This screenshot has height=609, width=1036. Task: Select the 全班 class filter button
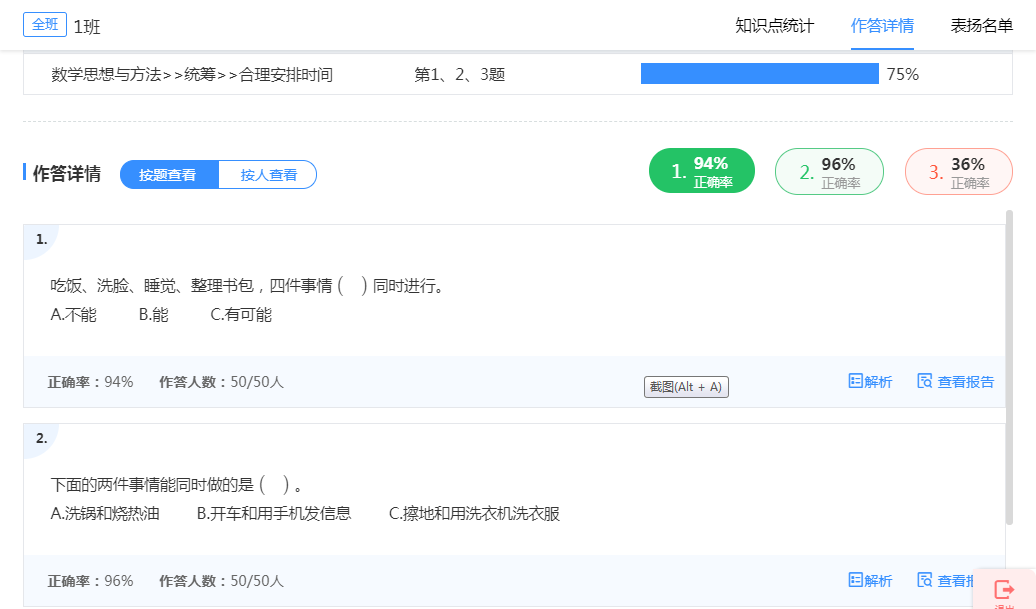tap(45, 25)
